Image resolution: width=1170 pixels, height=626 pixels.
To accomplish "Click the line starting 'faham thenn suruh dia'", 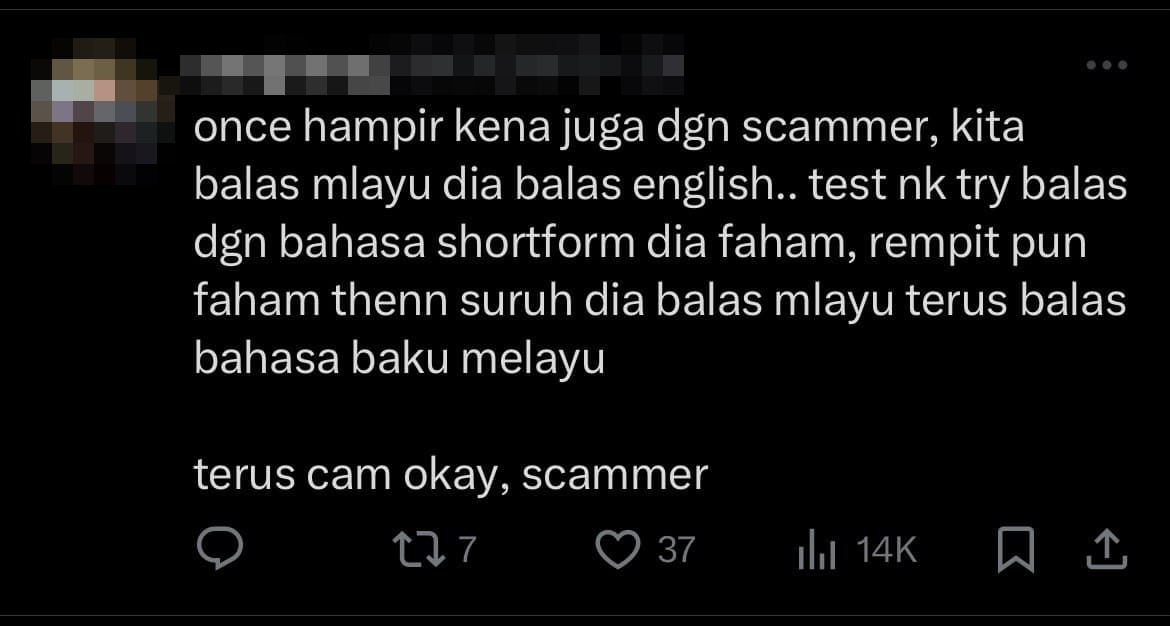I will [x=660, y=301].
